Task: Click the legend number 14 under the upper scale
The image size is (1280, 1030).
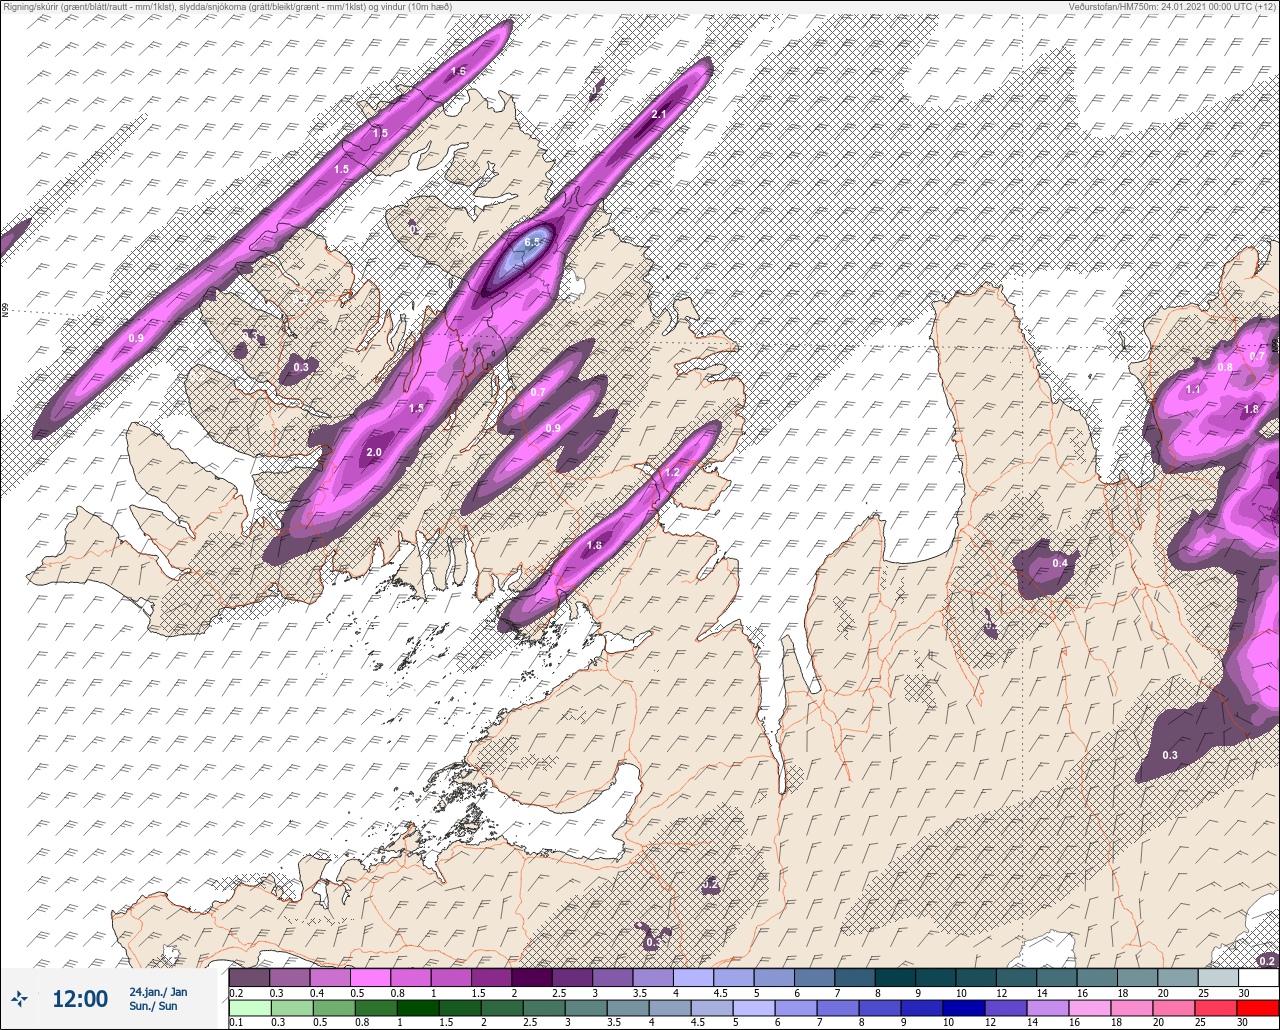Action: click(1041, 993)
